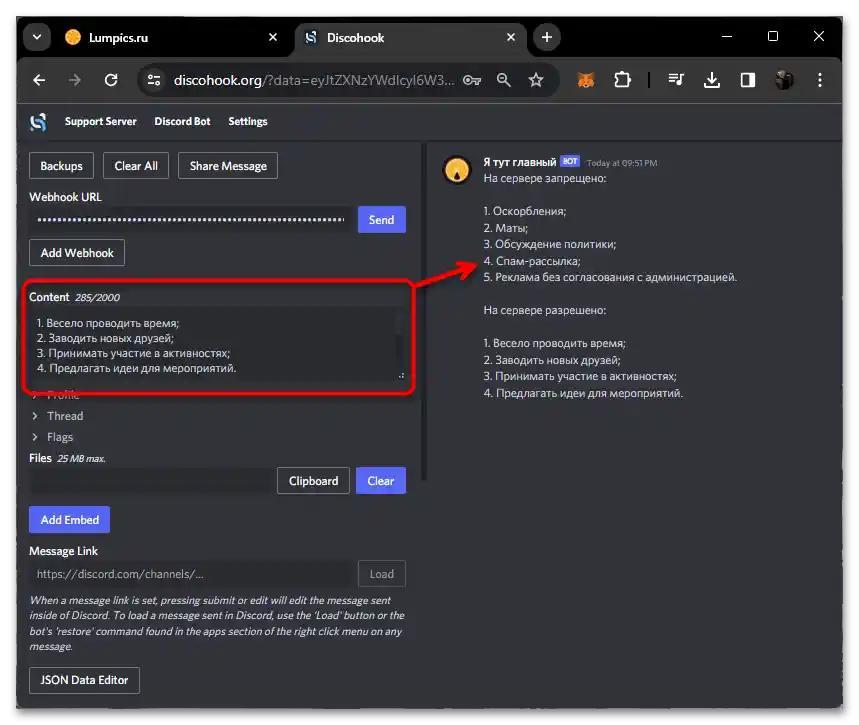Image resolution: width=859 pixels, height=725 pixels.
Task: Show browser downloads
Action: pyautogui.click(x=712, y=81)
